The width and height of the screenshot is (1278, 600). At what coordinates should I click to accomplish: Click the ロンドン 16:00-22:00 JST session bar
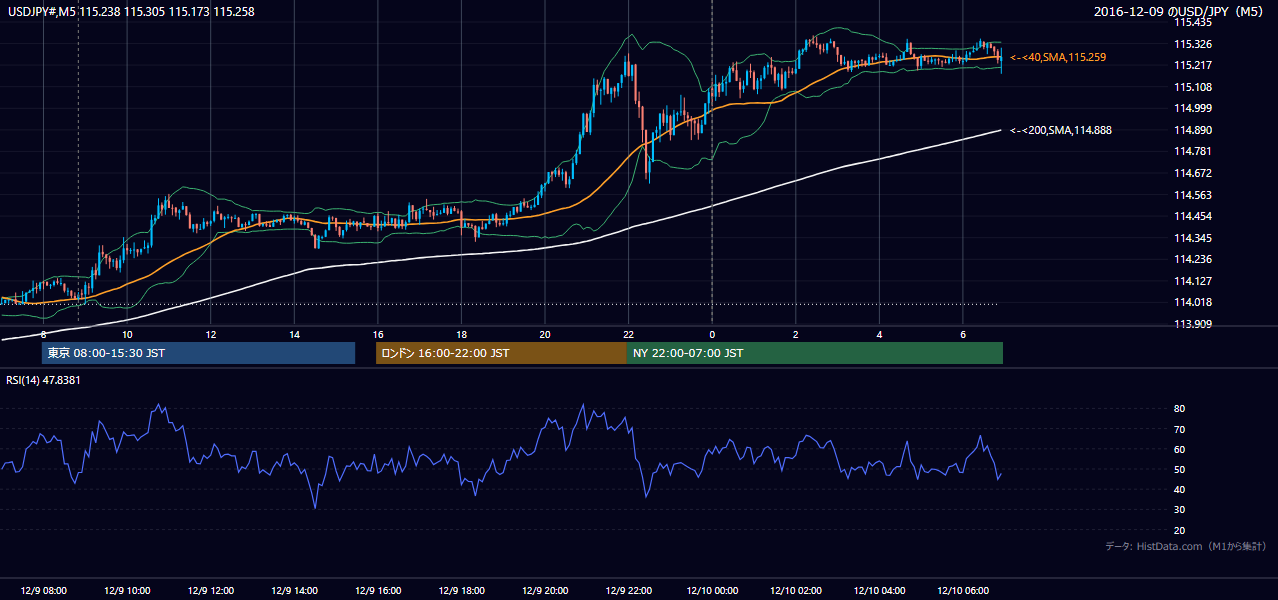pyautogui.click(x=501, y=353)
